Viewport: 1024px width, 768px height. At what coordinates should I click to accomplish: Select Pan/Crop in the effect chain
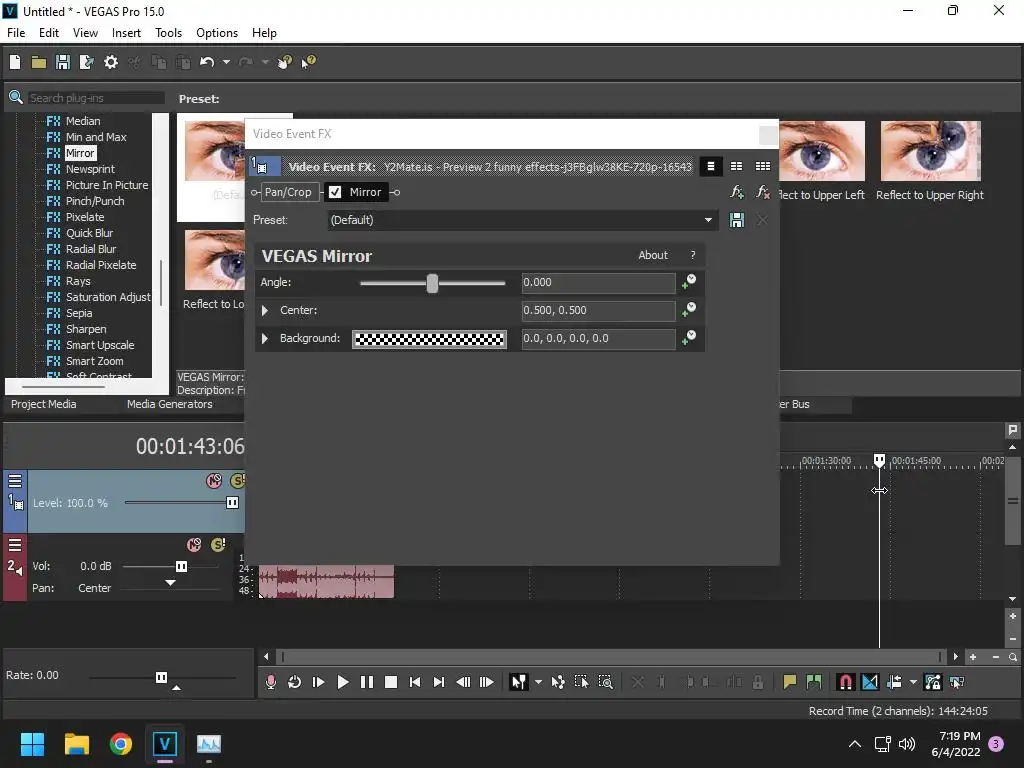[x=288, y=192]
